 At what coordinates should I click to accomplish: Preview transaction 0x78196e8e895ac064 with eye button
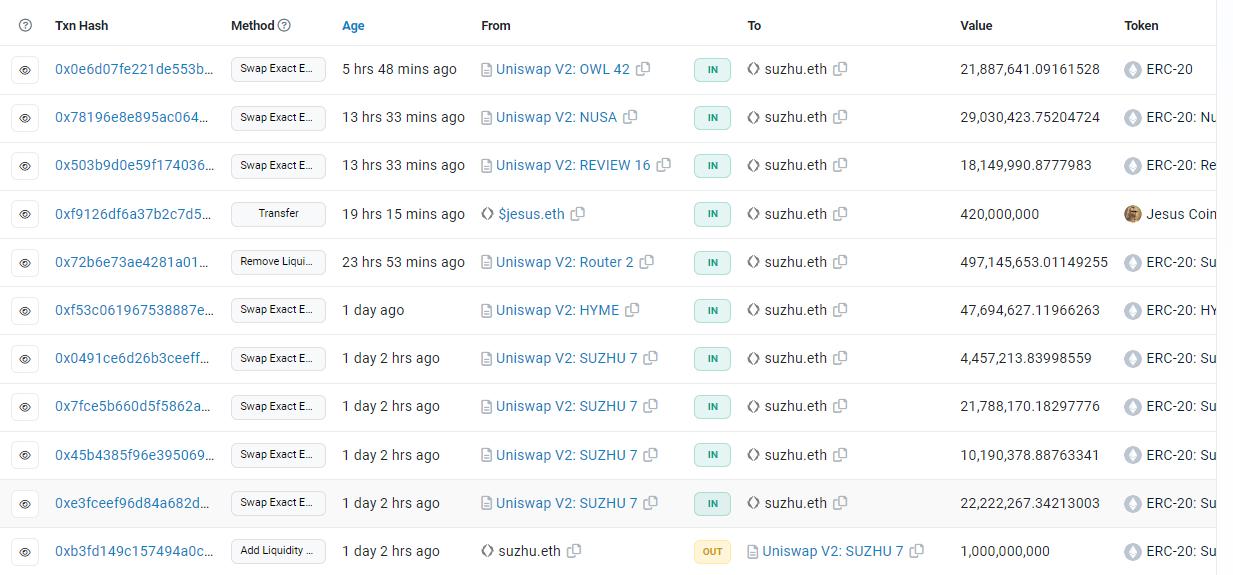(x=25, y=117)
